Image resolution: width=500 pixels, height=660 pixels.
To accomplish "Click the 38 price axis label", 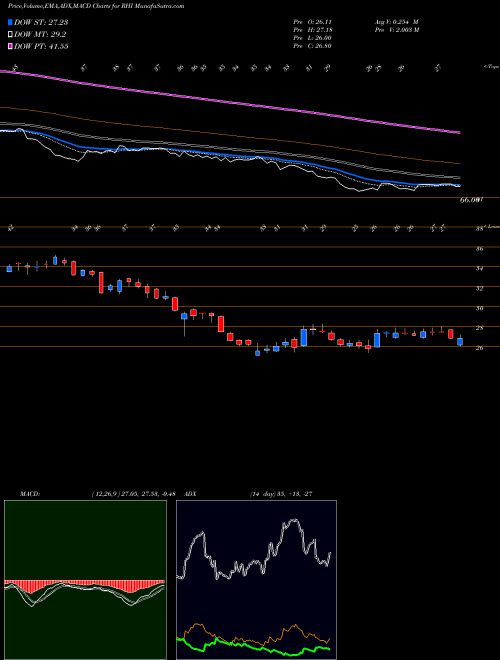I will 479,229.
